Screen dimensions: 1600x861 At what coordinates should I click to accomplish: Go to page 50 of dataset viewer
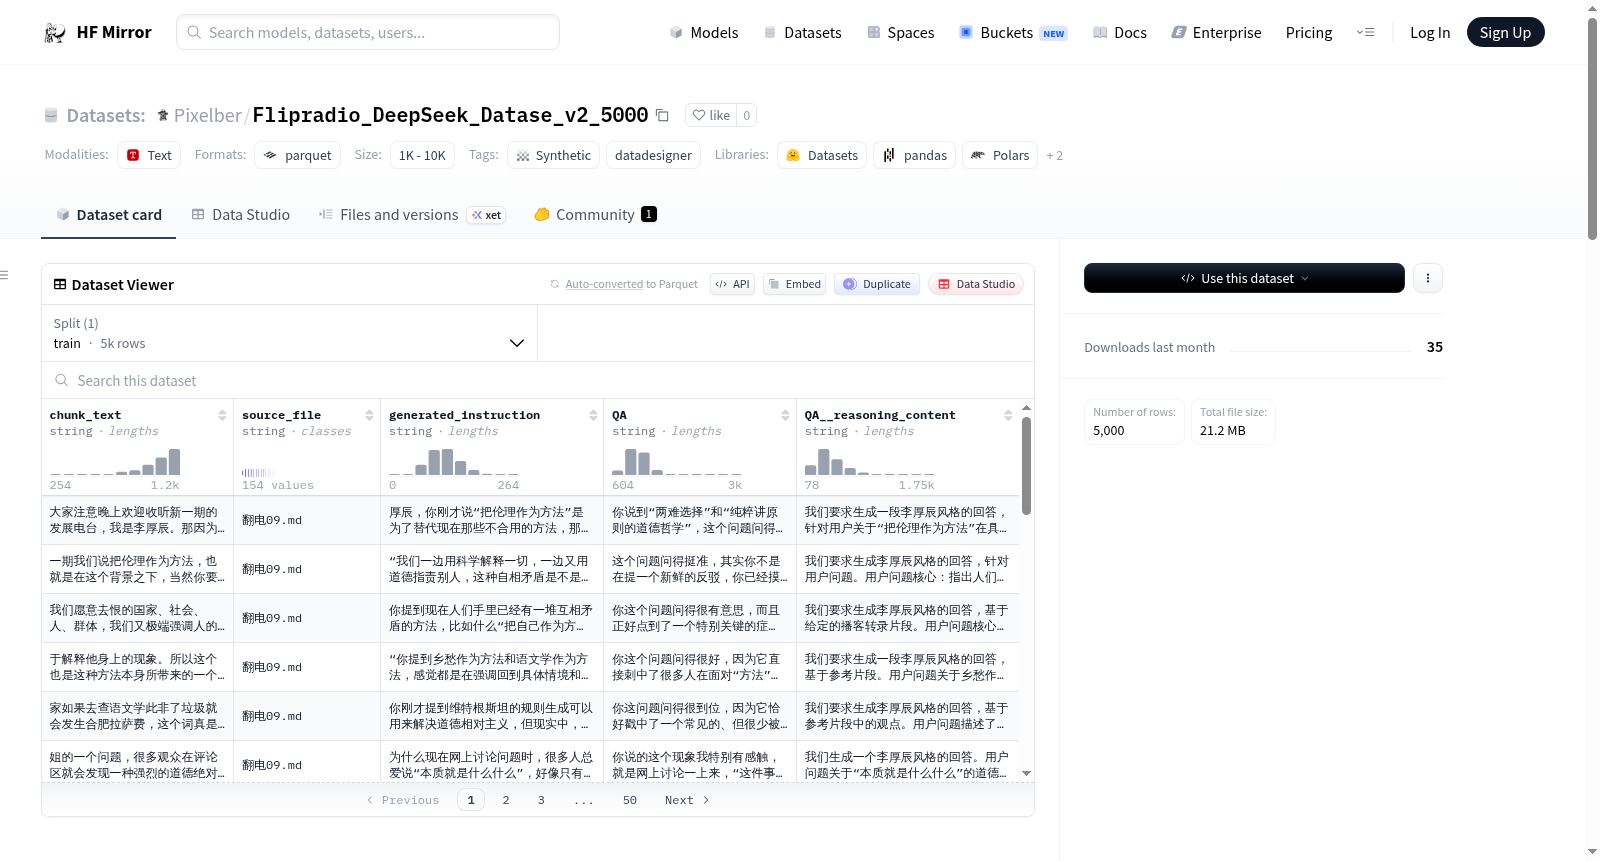click(630, 800)
